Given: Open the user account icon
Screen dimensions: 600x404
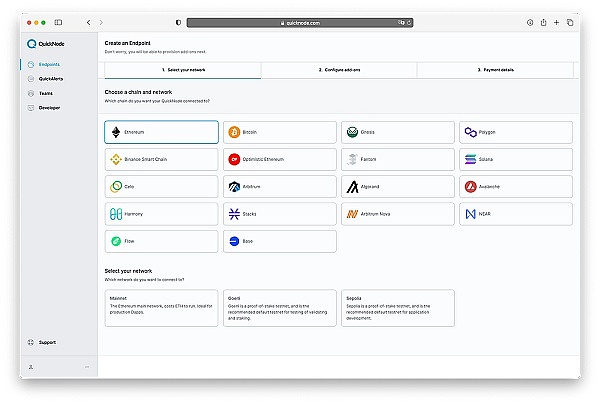Looking at the screenshot, I should point(31,367).
